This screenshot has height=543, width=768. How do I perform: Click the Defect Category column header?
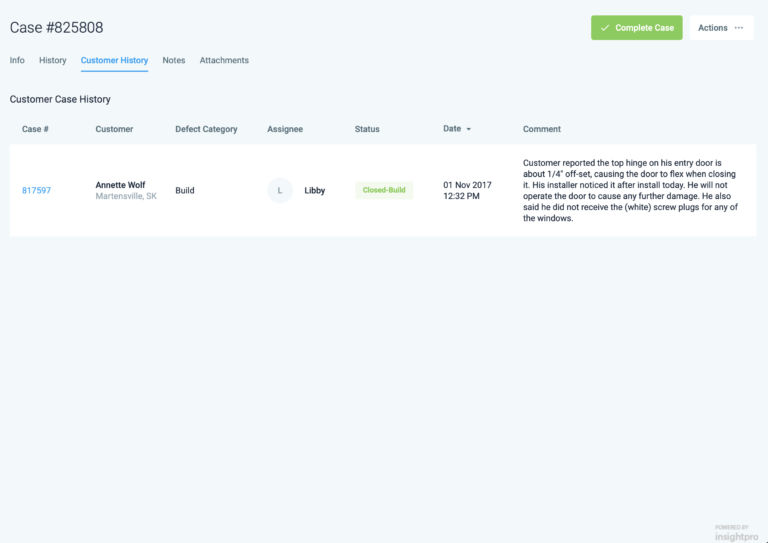(x=206, y=129)
